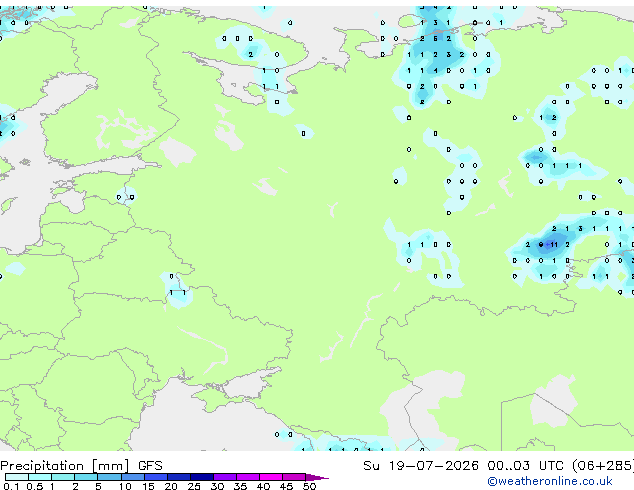This screenshot has height=490, width=634.
Task: Click the '35' legend scale label
Action: pyautogui.click(x=240, y=486)
